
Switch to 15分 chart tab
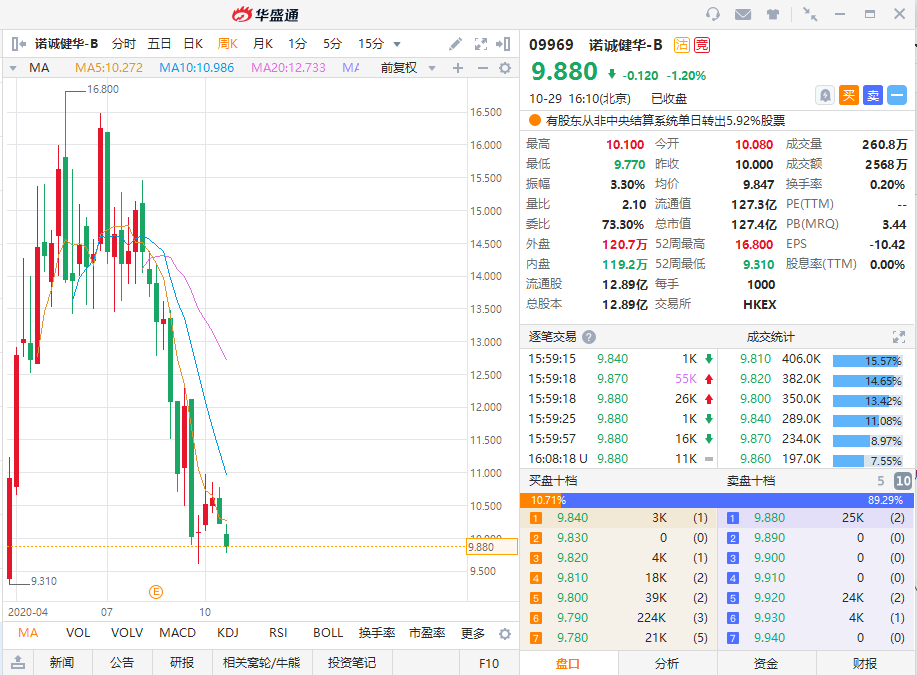point(371,44)
